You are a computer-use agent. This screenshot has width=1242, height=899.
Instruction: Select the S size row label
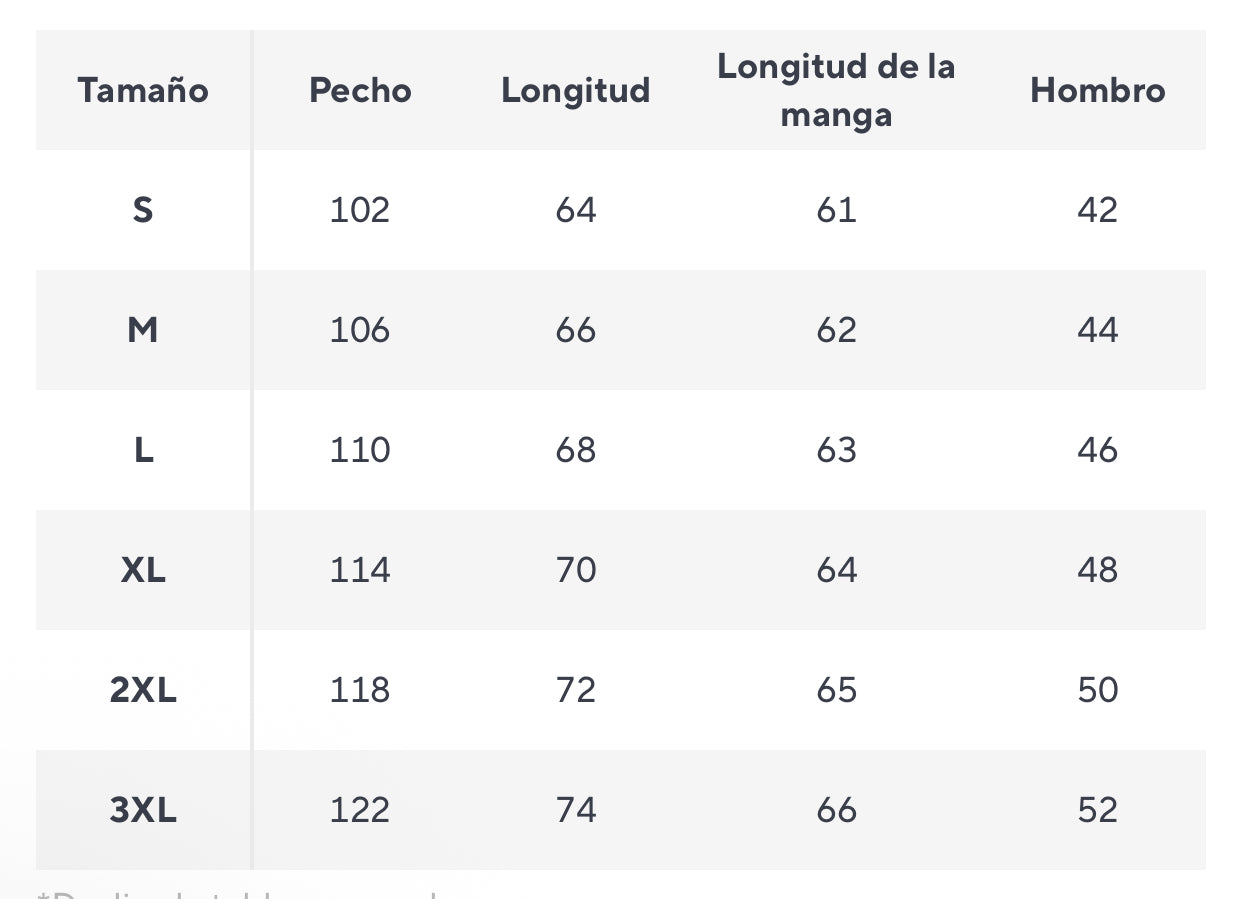click(143, 210)
